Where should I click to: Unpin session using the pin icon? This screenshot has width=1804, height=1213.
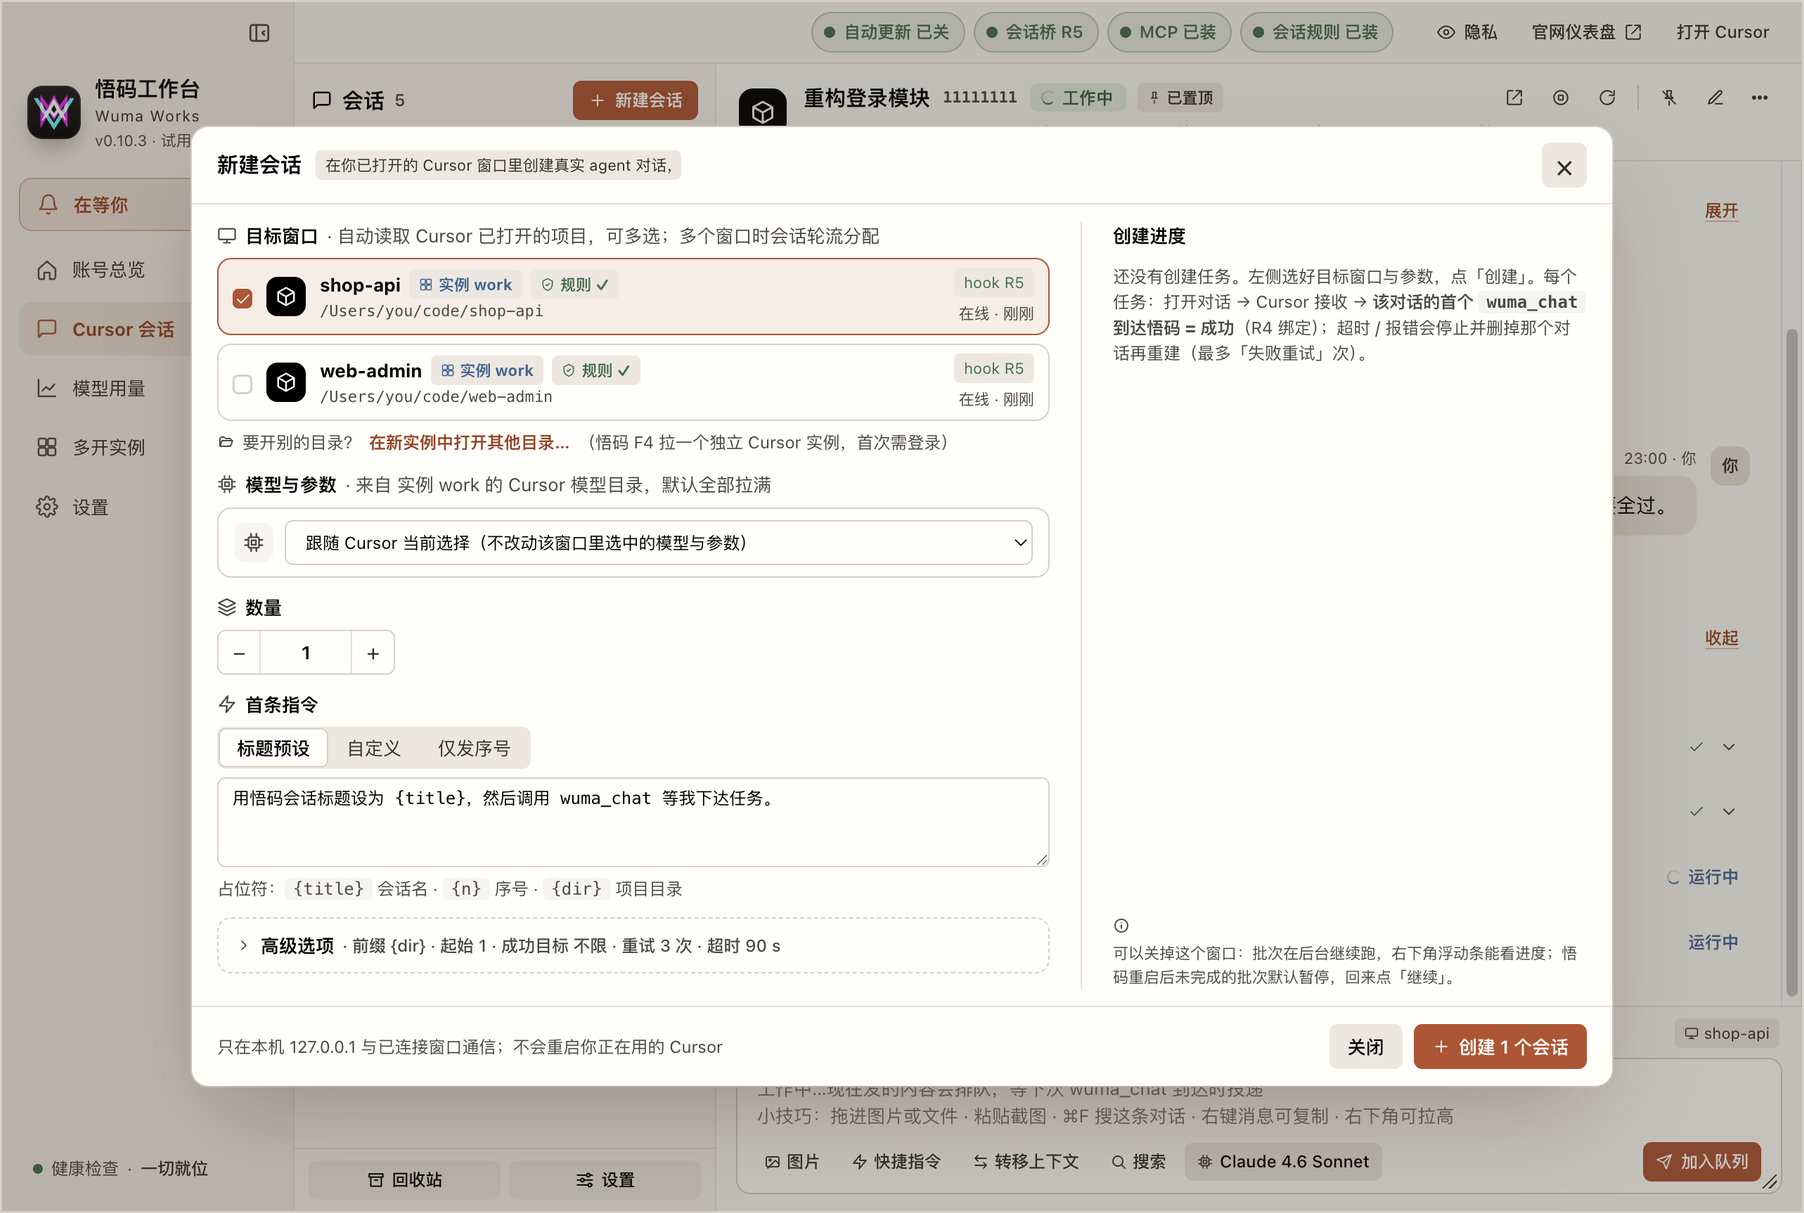pyautogui.click(x=1669, y=97)
